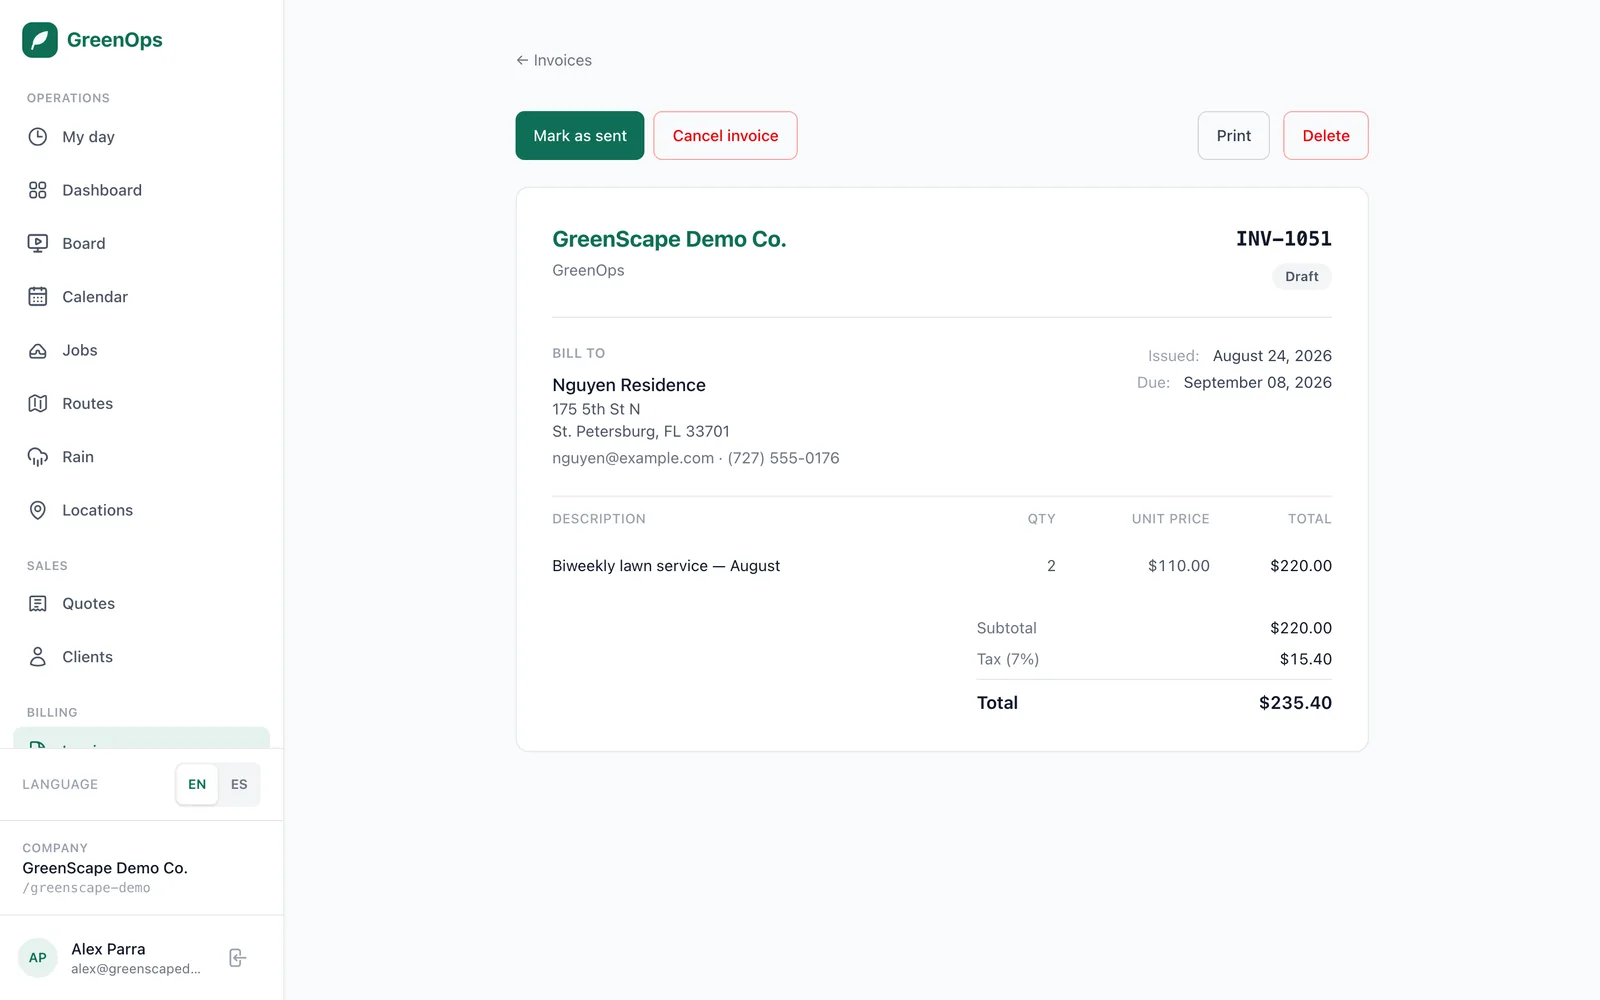1600x1000 pixels.
Task: Open the Locations section
Action: (x=142, y=510)
